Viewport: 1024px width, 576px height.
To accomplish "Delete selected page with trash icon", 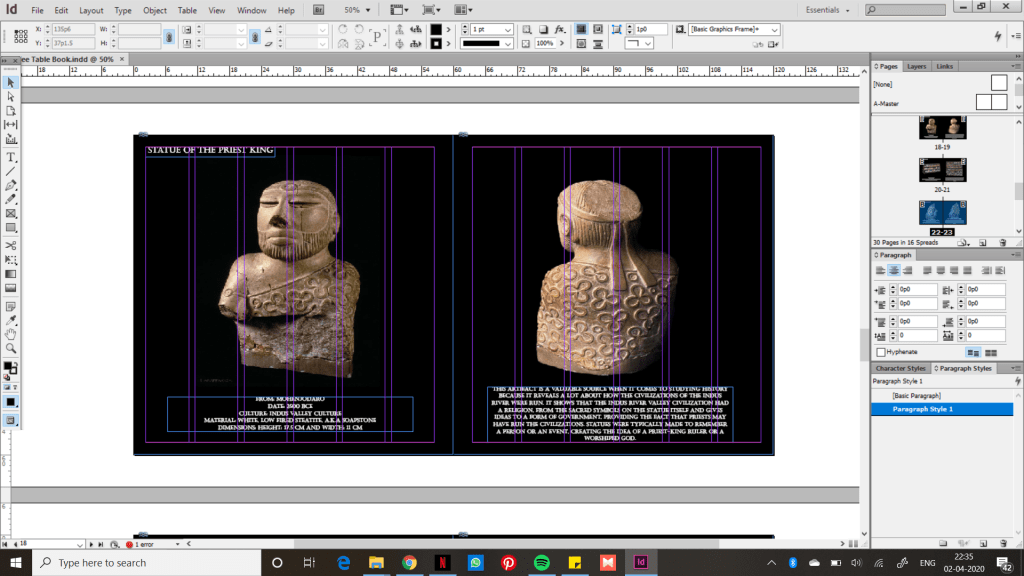I will (1003, 242).
